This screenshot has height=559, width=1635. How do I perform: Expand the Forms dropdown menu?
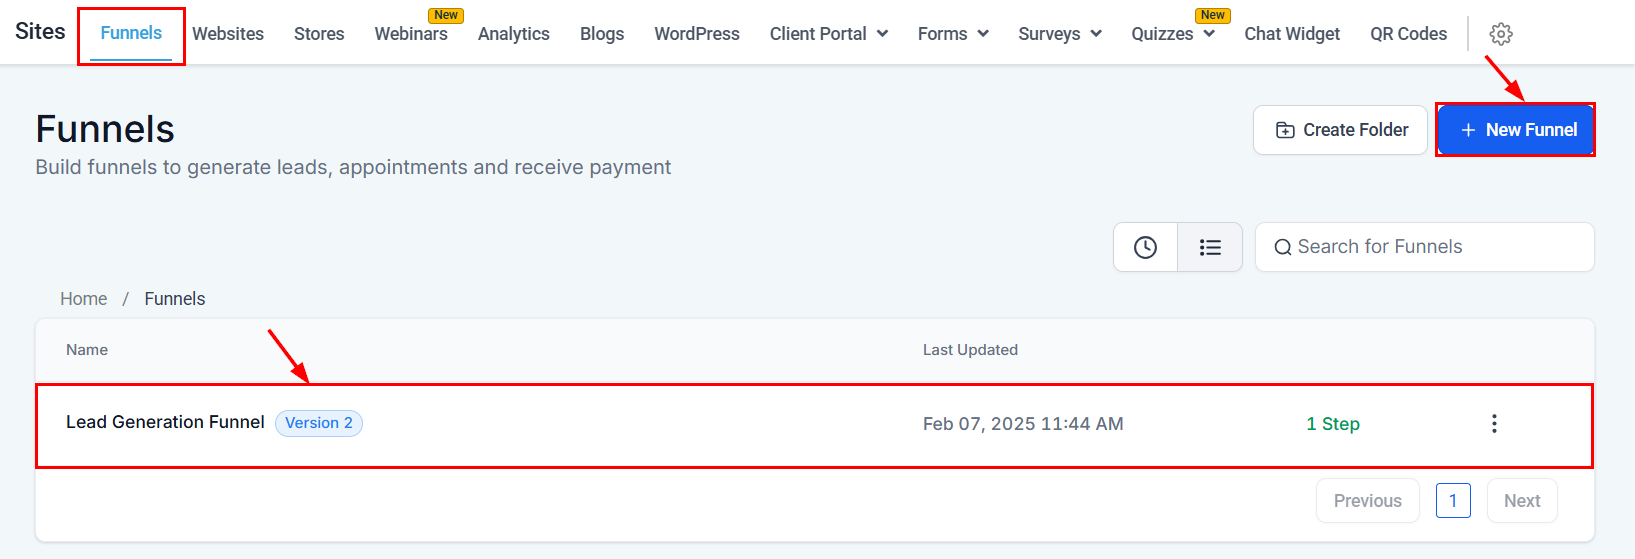[953, 34]
